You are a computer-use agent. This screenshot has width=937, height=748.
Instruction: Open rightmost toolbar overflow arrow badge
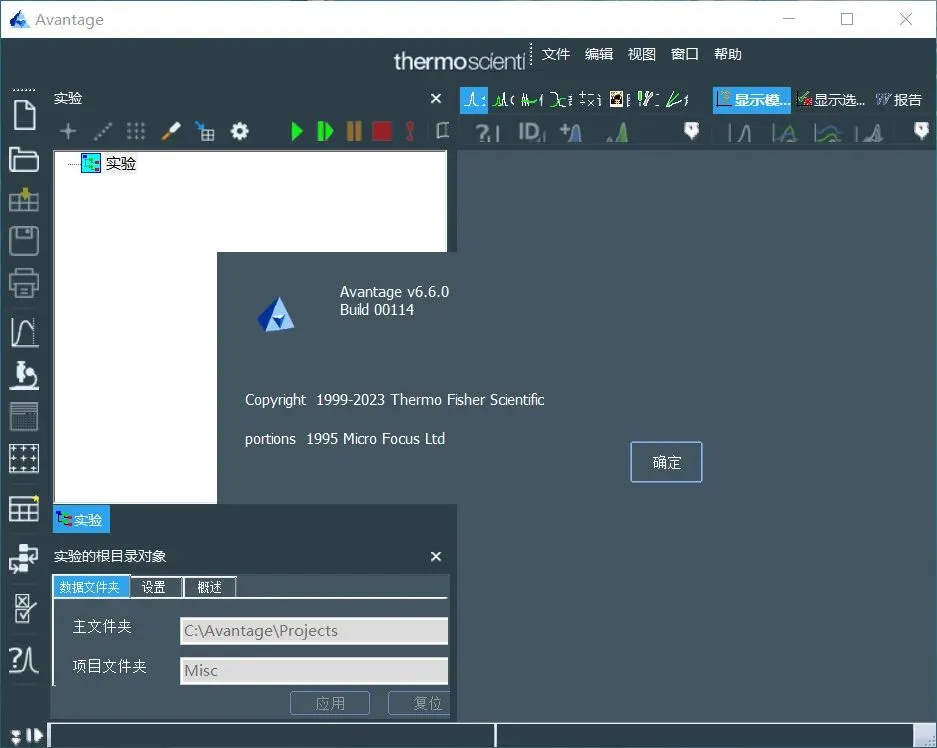(x=921, y=130)
